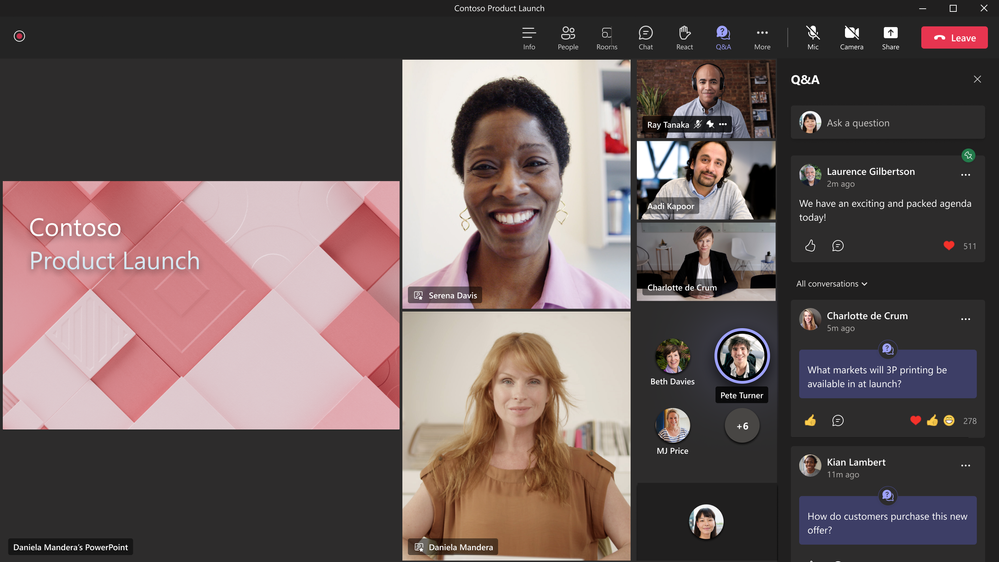The image size is (999, 562).
Task: Reply to Laurence Gilbertson's post
Action: click(838, 246)
